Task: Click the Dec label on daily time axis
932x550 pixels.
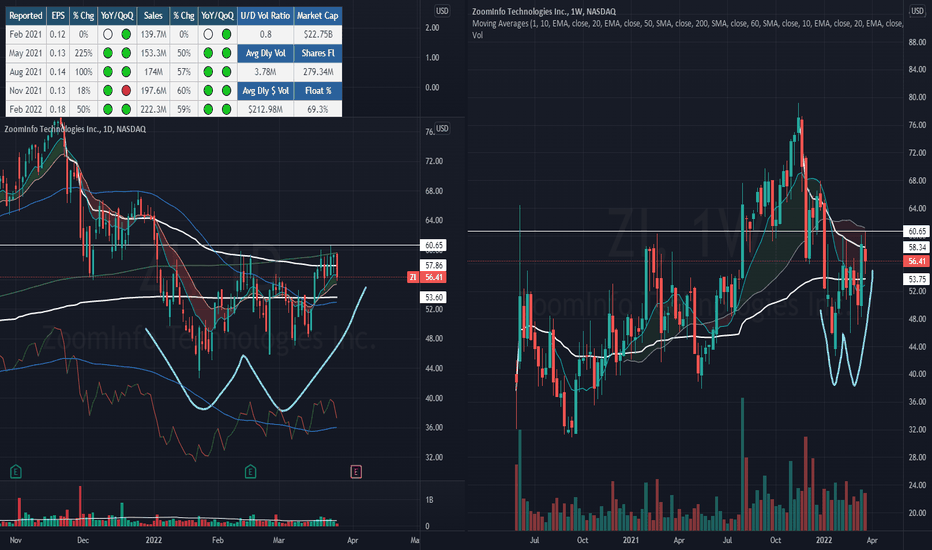Action: coord(83,540)
